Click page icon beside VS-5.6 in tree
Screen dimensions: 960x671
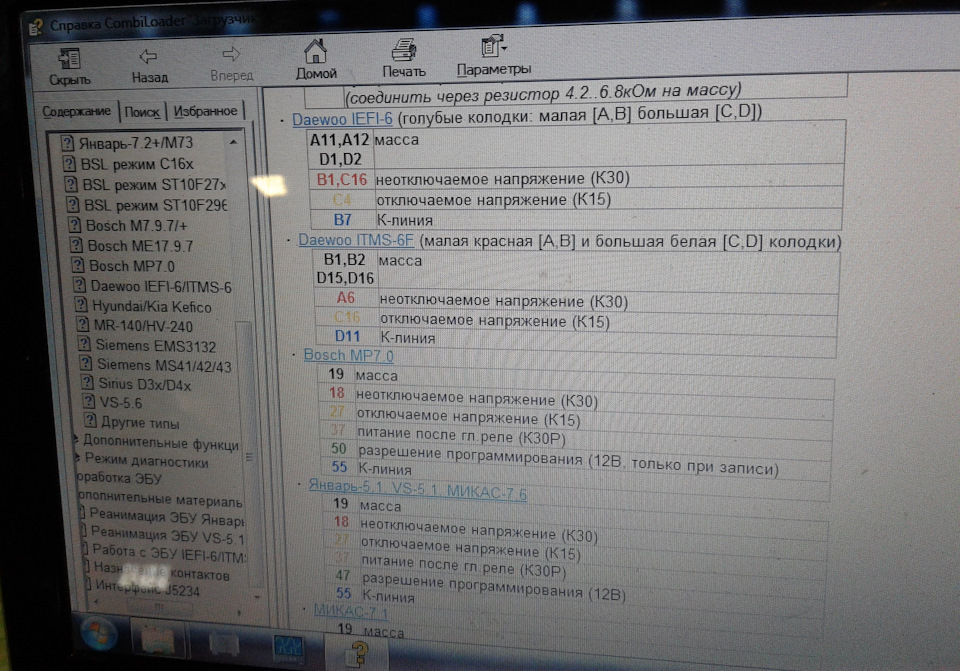(x=89, y=402)
